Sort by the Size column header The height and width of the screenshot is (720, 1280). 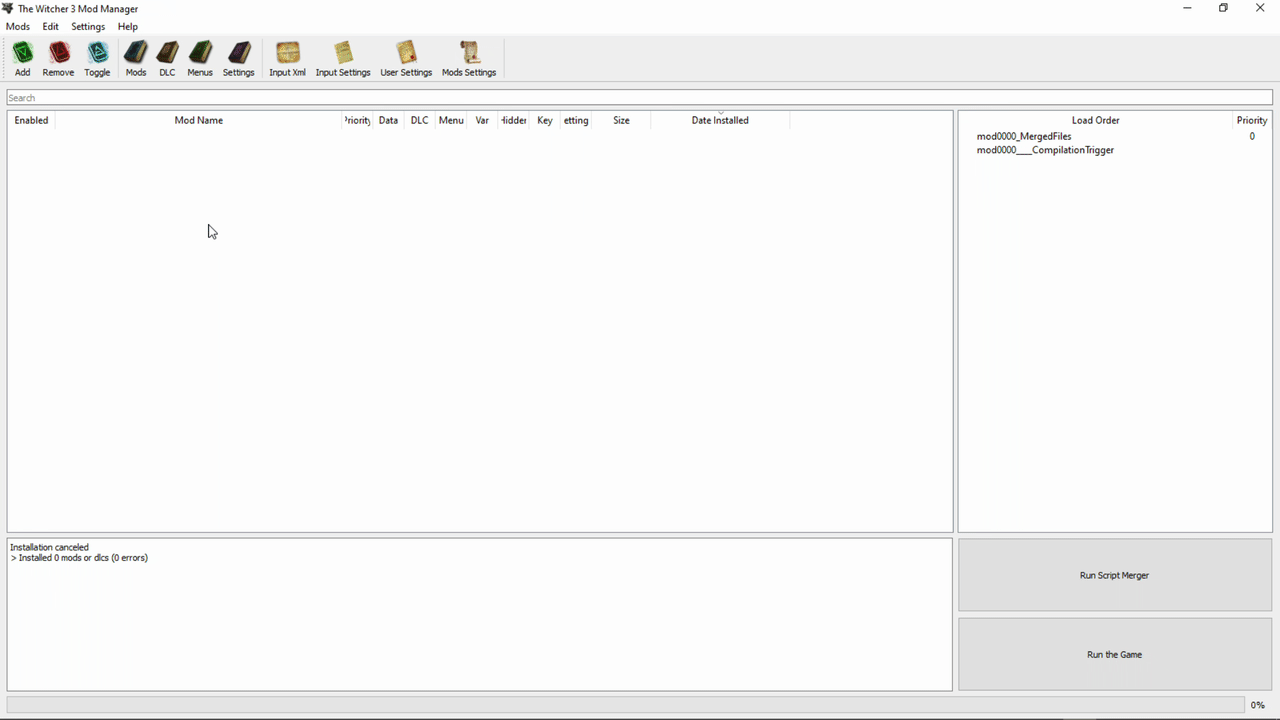coord(621,120)
